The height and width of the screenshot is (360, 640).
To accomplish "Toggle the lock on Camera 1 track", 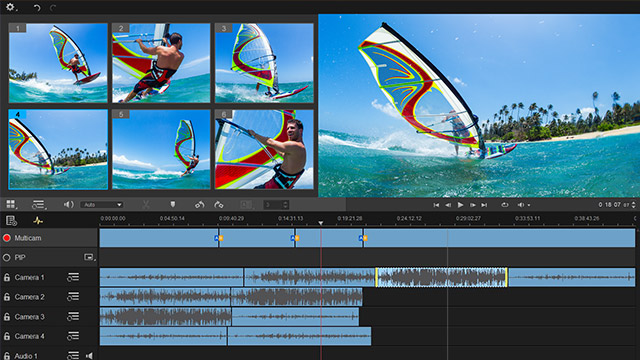I will (7, 278).
